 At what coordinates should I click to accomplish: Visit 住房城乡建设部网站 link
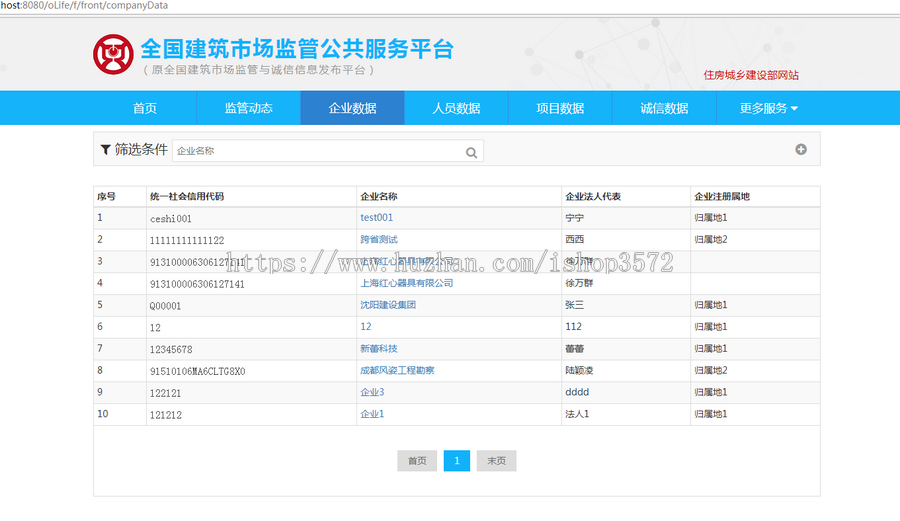point(751,75)
